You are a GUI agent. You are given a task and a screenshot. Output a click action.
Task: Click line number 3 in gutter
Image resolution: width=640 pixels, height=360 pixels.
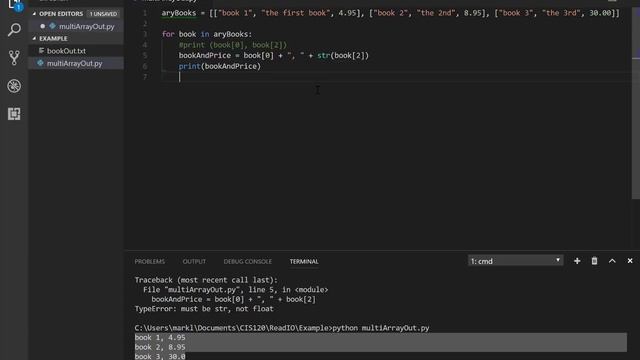pyautogui.click(x=145, y=34)
